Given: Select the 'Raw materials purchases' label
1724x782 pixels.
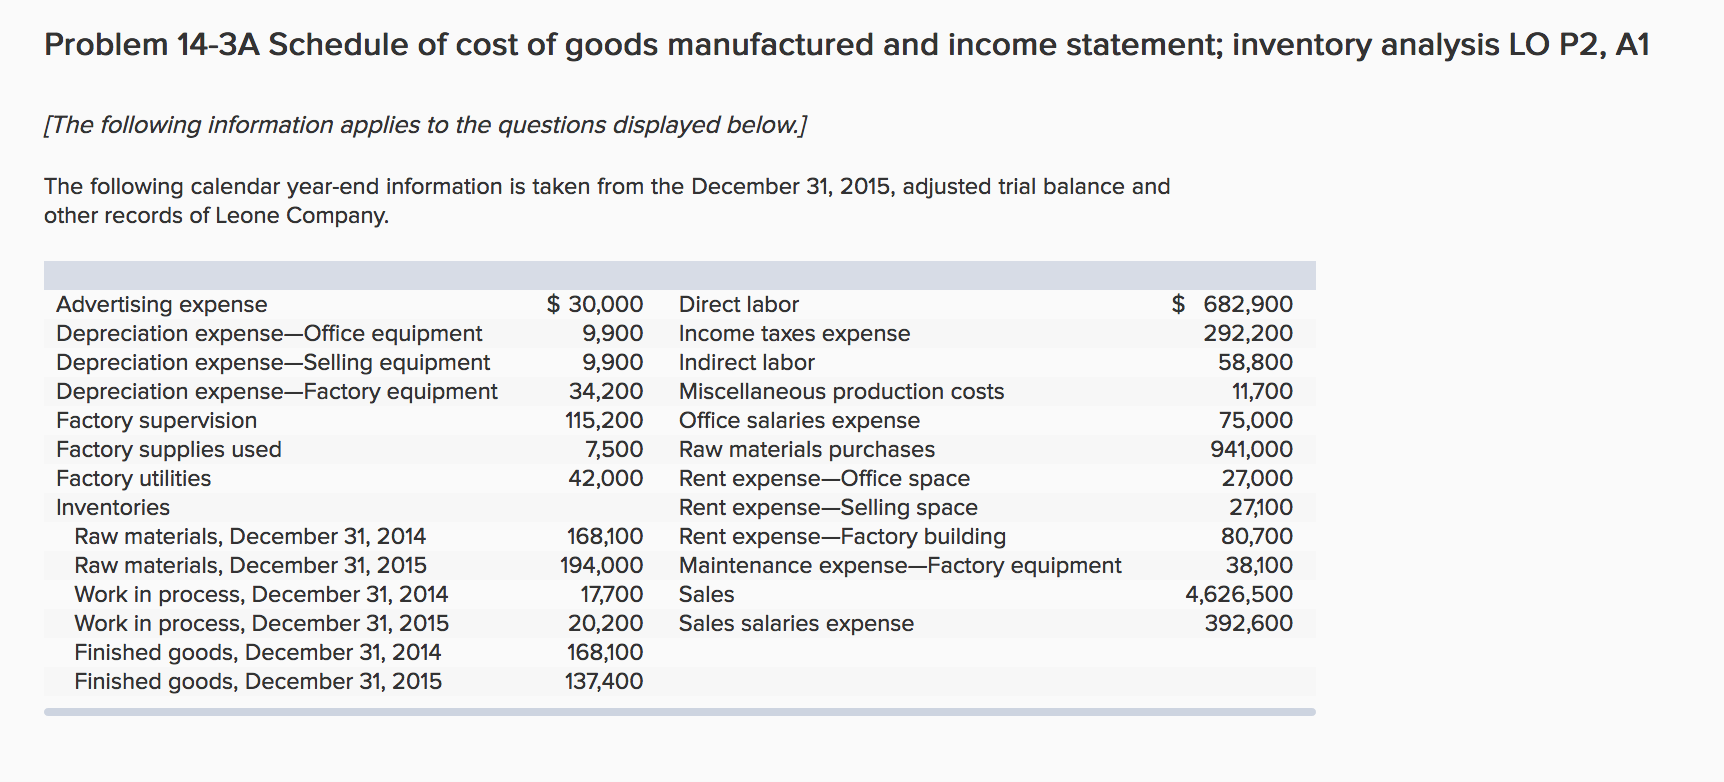Looking at the screenshot, I should pos(807,449).
